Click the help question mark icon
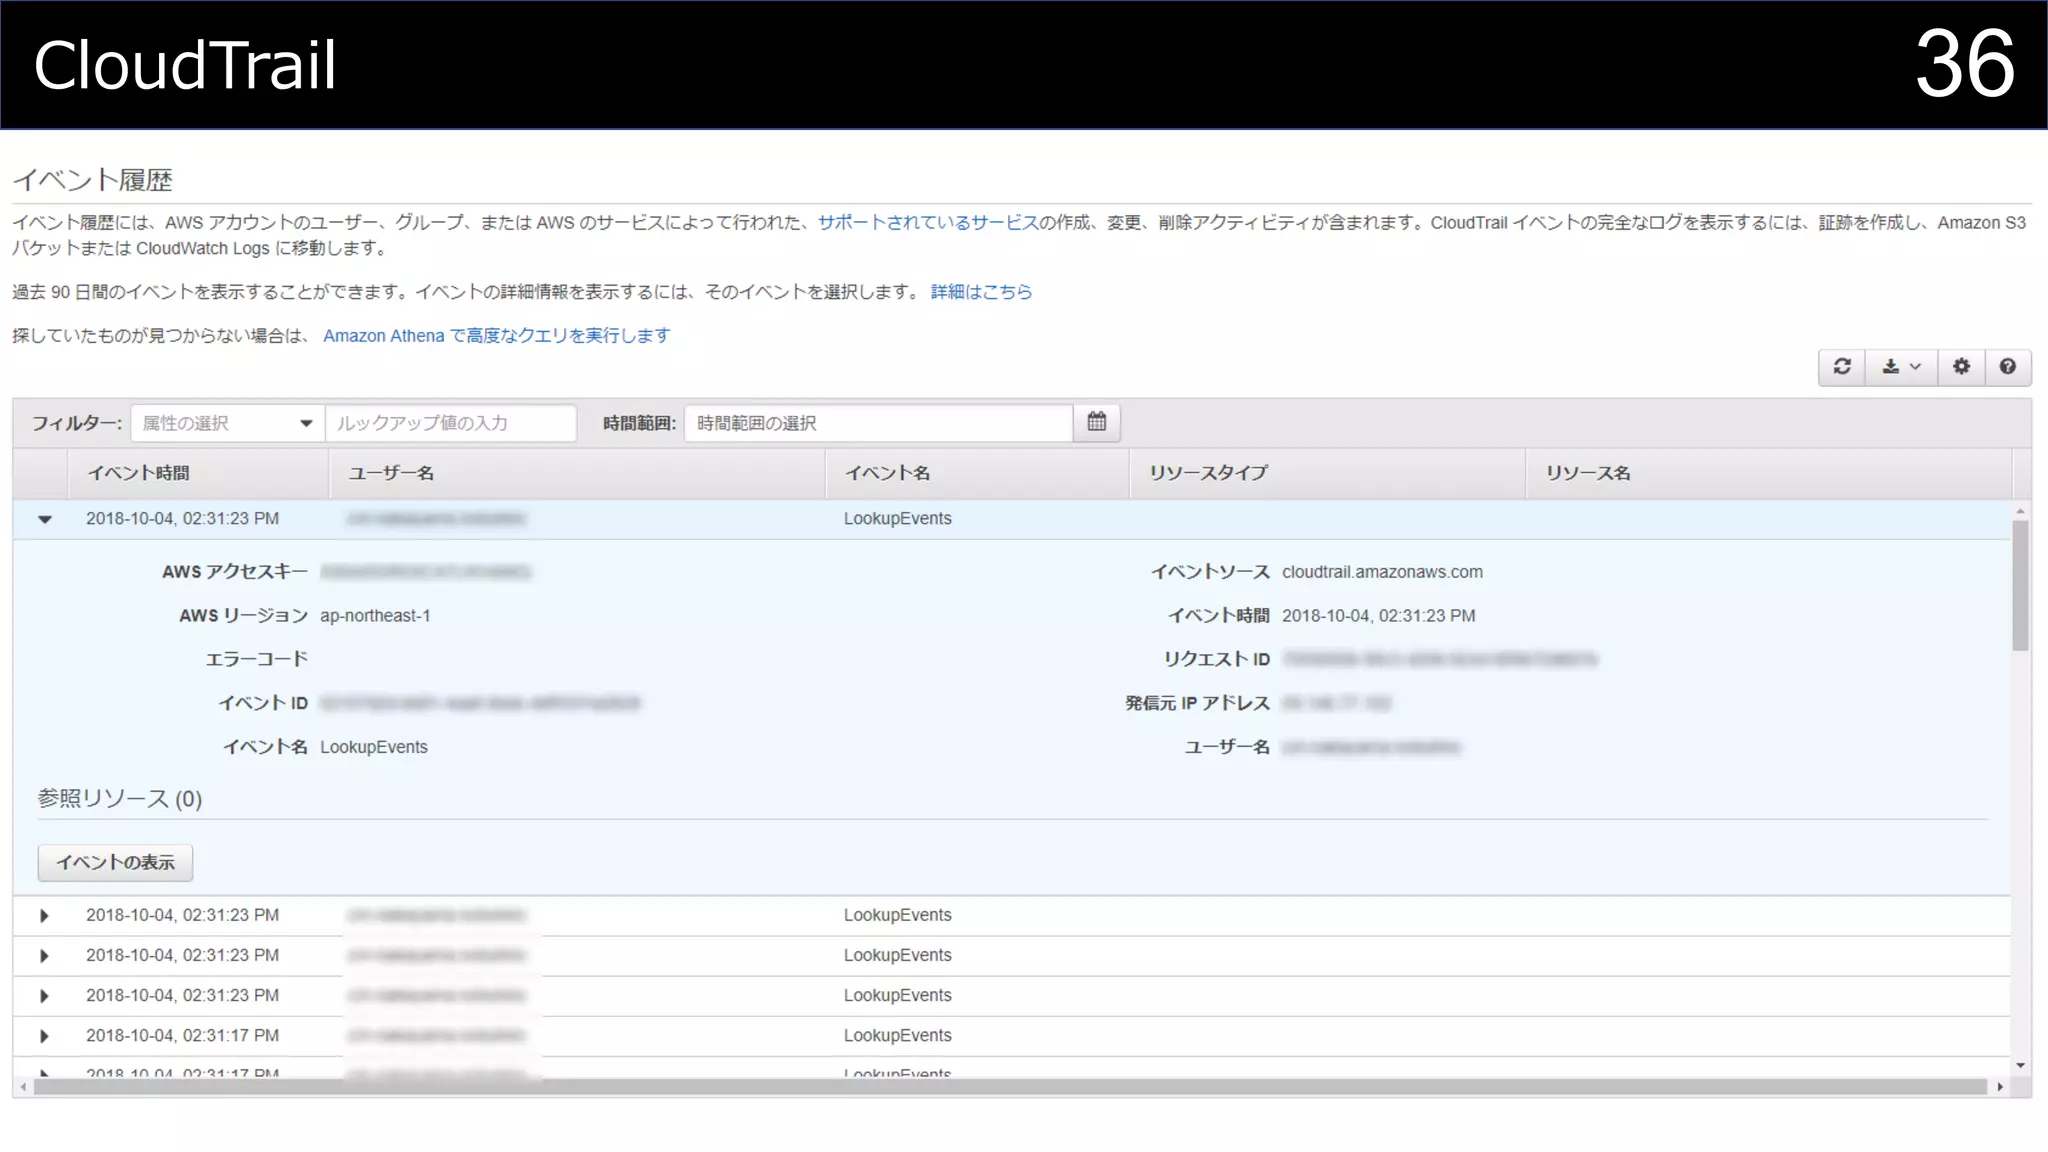 (2007, 367)
